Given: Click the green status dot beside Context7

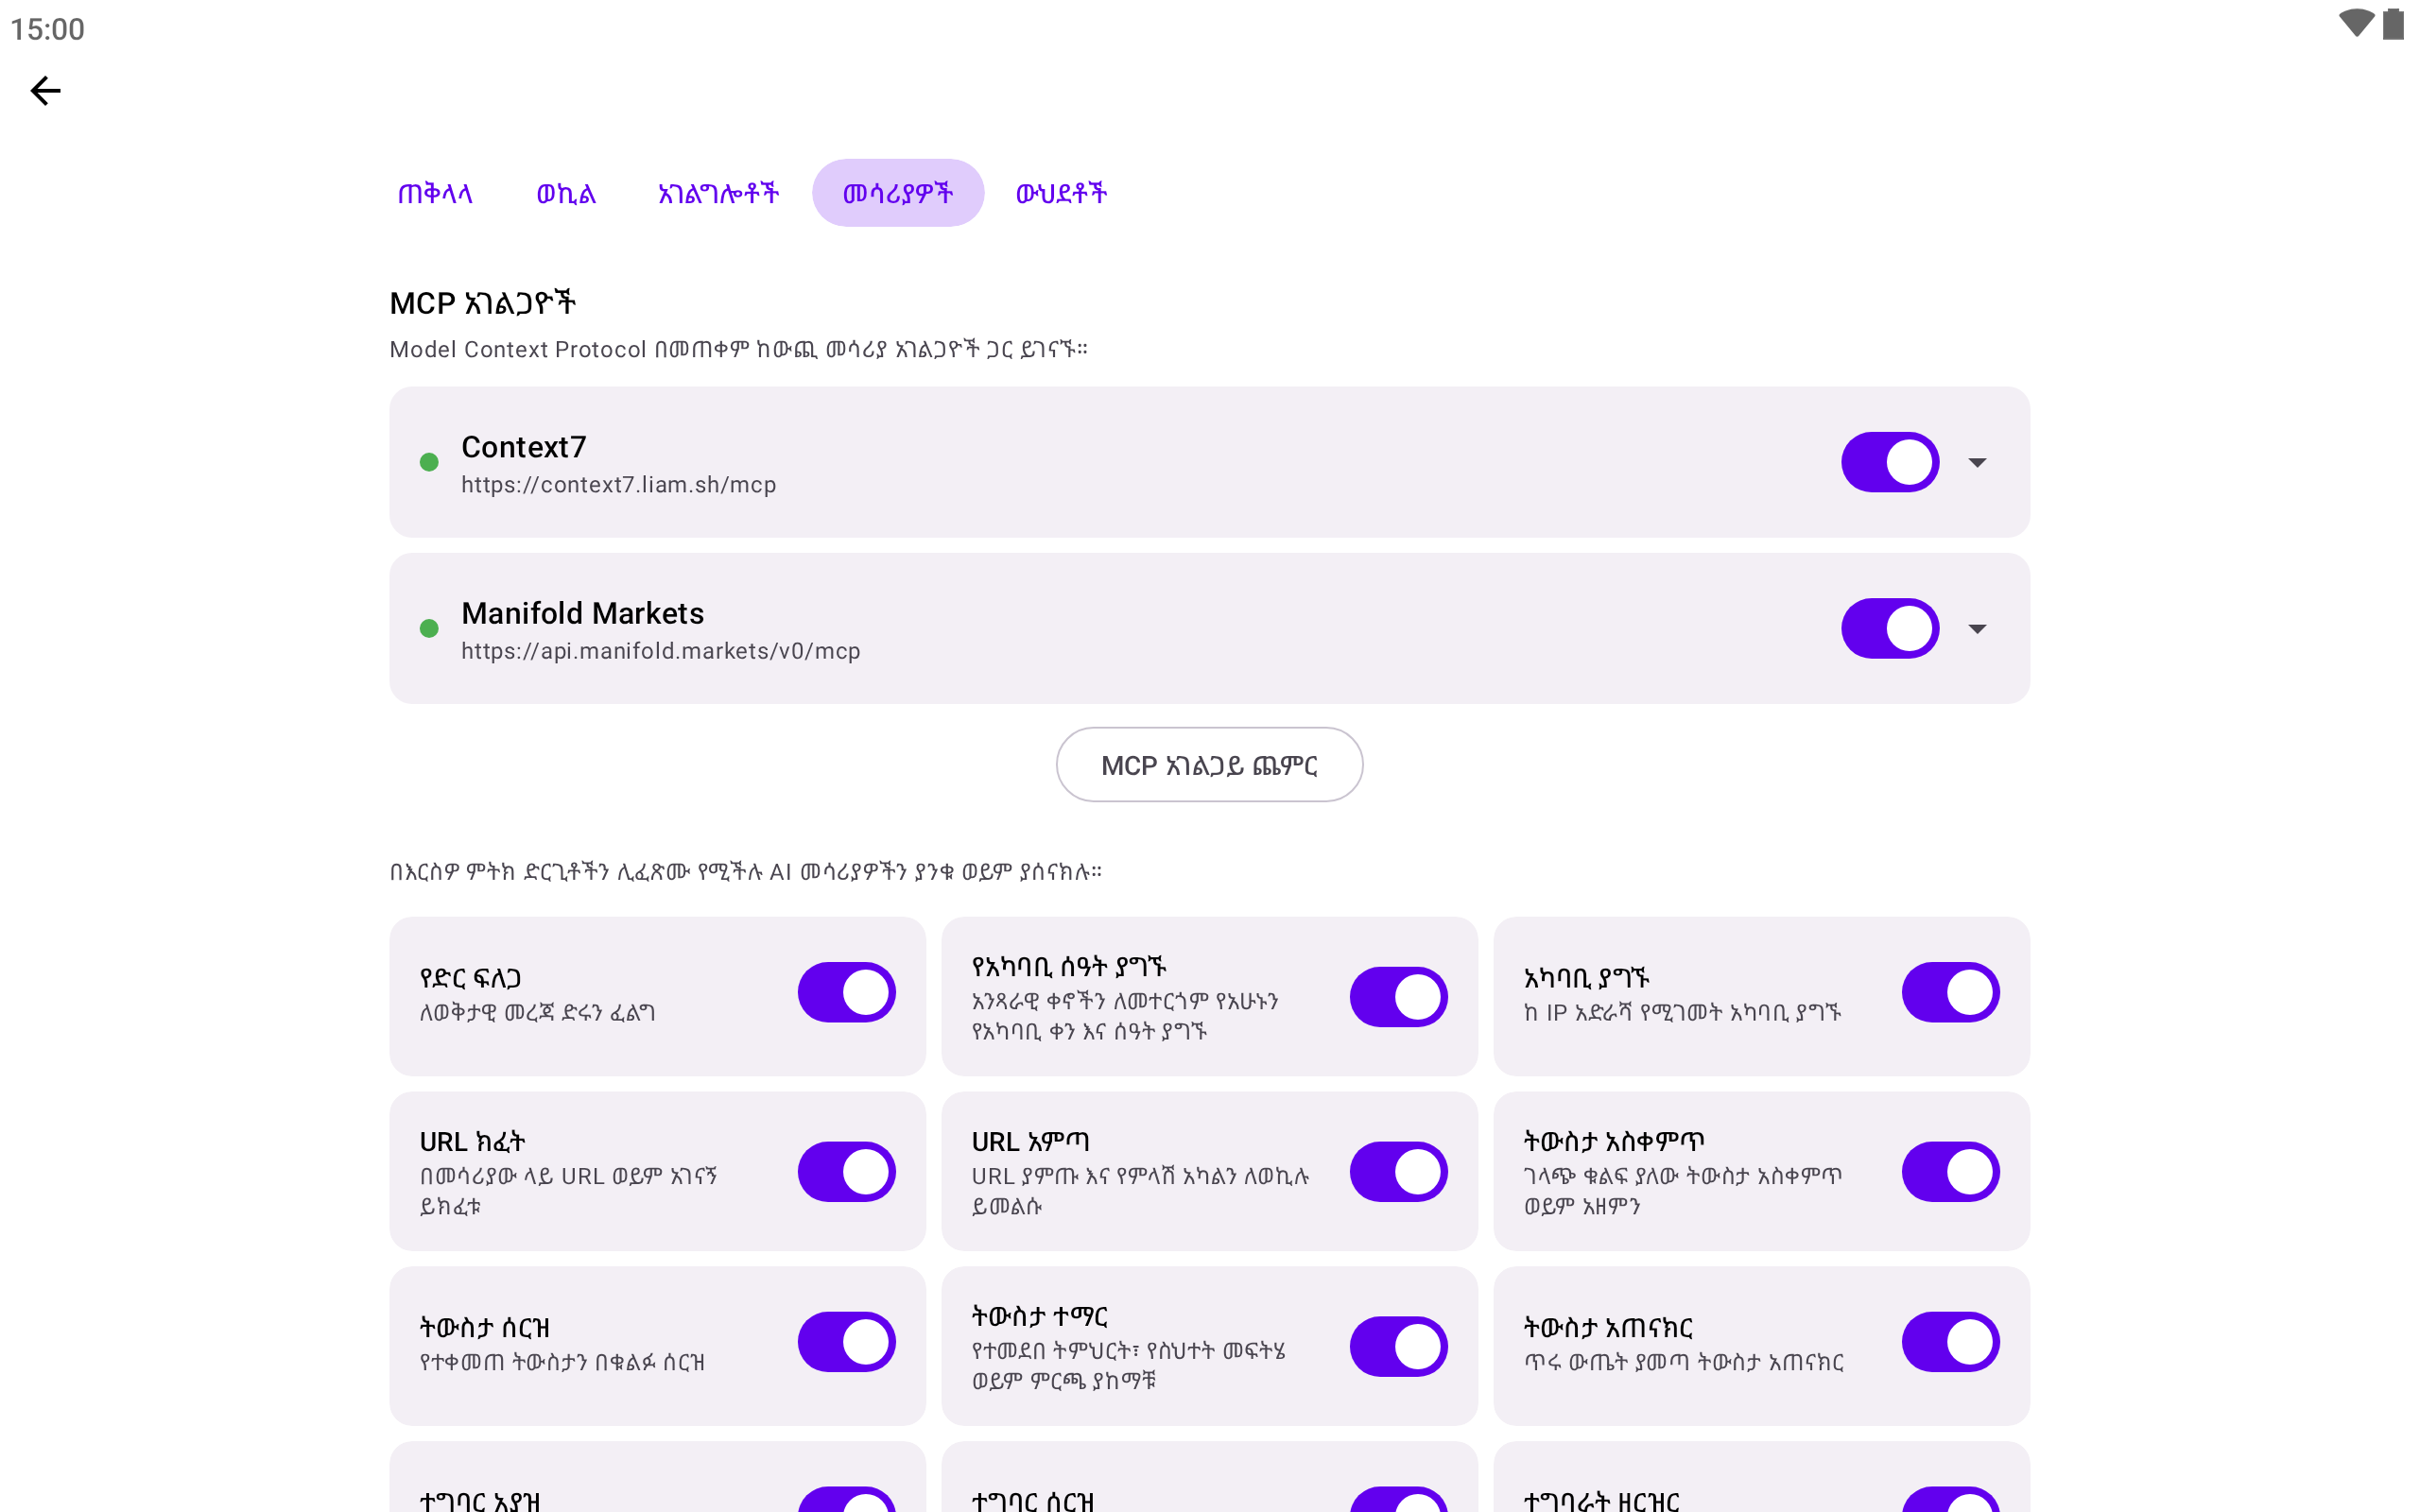Looking at the screenshot, I should [429, 462].
